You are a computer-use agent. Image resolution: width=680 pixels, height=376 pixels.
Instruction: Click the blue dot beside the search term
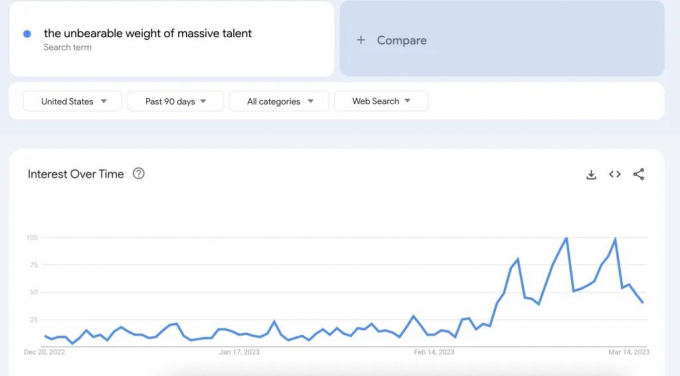coord(27,34)
